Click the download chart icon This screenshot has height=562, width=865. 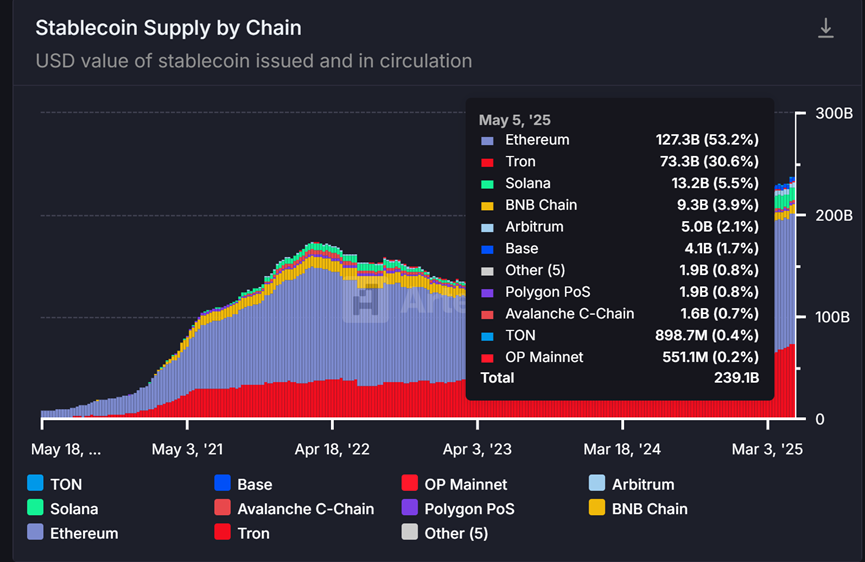pyautogui.click(x=826, y=29)
